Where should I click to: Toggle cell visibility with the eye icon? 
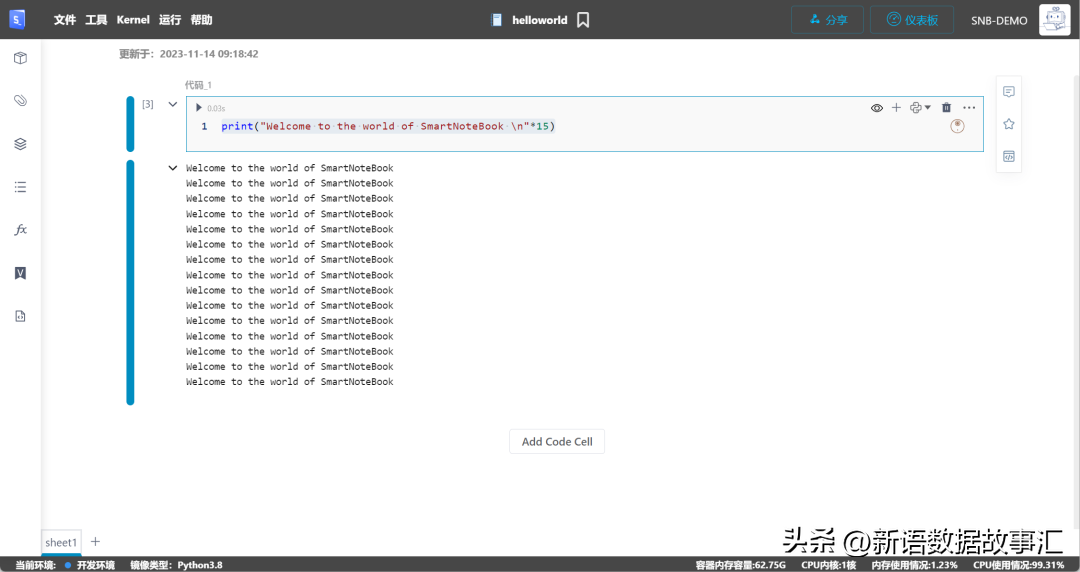click(877, 108)
